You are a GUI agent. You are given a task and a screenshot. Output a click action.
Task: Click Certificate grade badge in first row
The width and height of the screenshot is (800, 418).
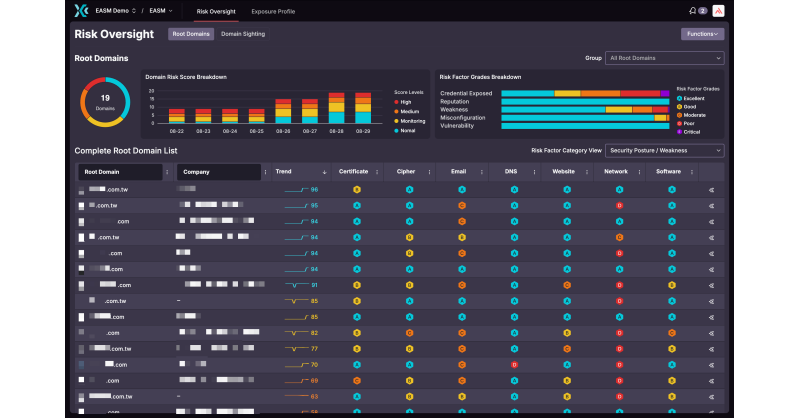357,189
